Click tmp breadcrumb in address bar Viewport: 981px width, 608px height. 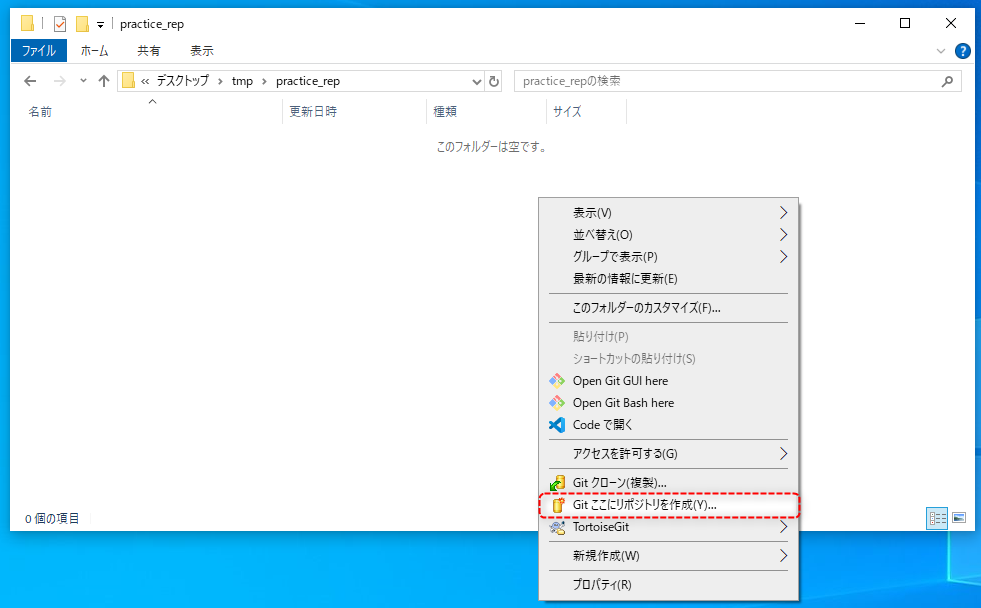click(242, 81)
